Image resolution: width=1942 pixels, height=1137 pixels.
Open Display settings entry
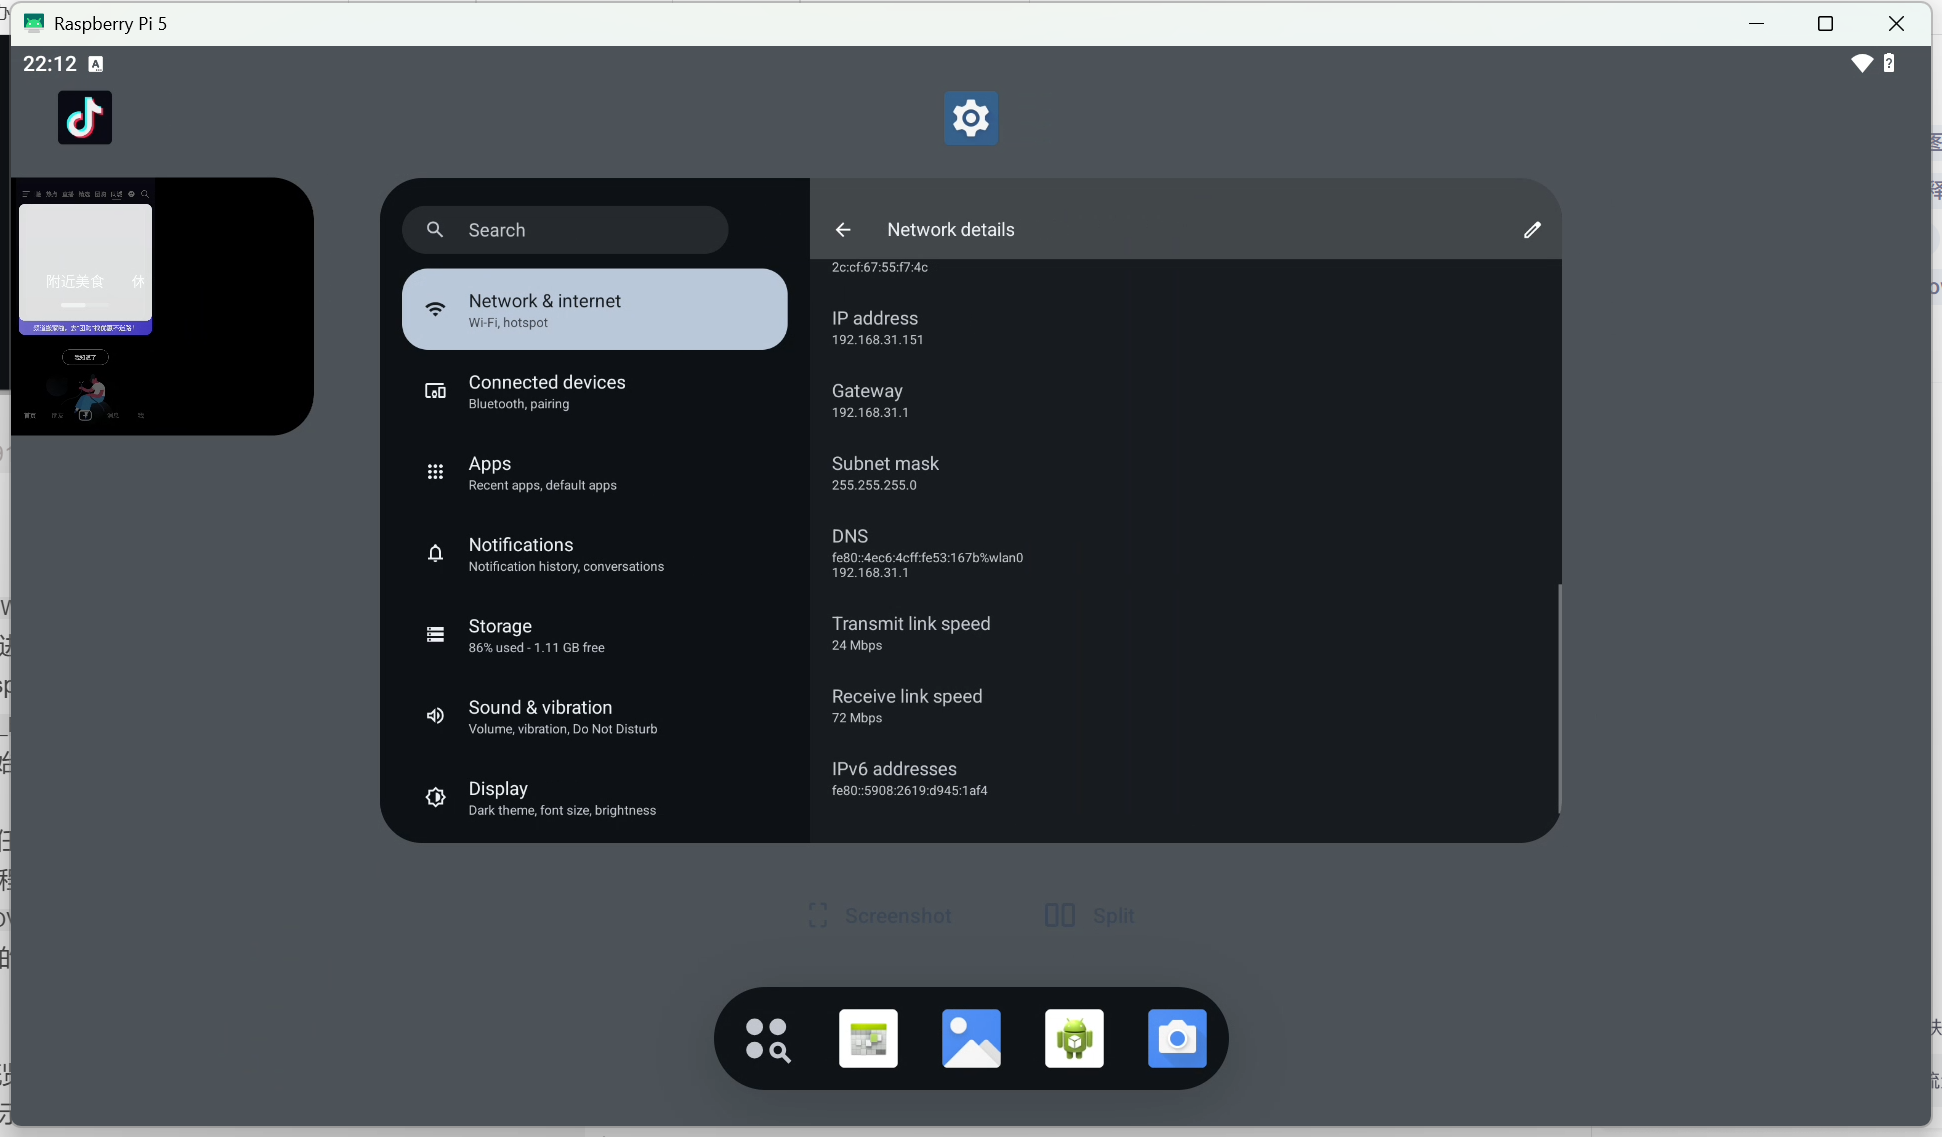[594, 798]
